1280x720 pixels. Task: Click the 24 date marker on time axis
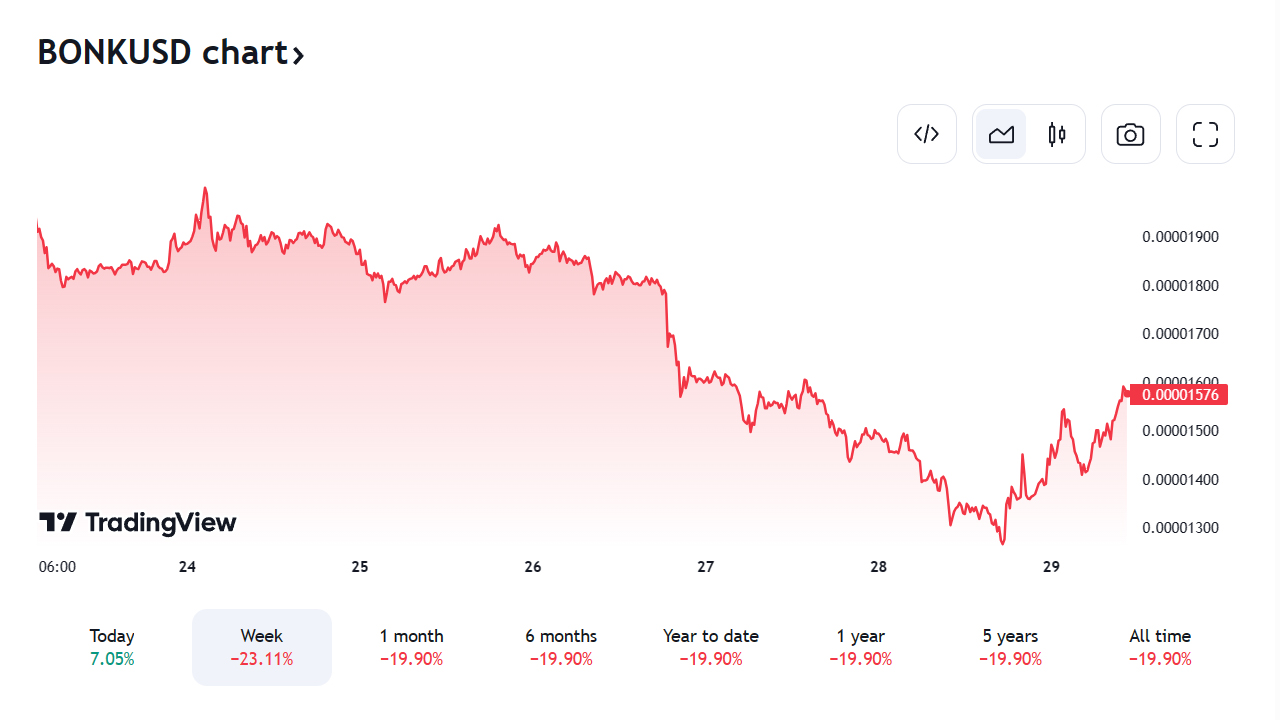click(x=187, y=567)
